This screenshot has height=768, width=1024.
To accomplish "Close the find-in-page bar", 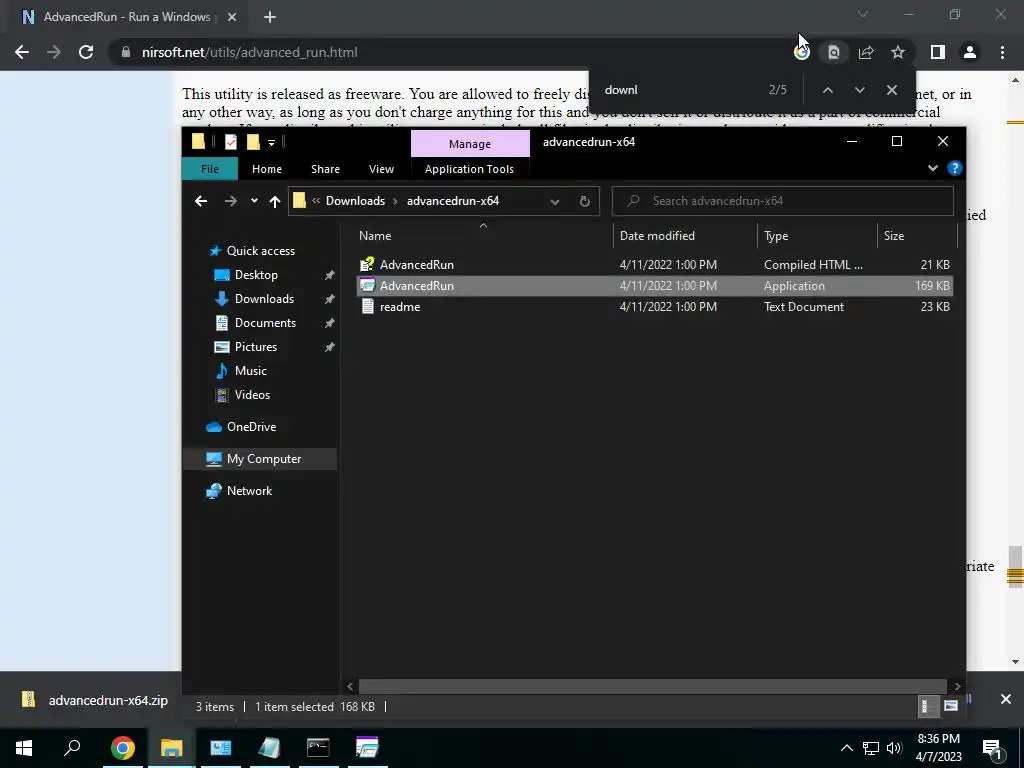I will (892, 90).
